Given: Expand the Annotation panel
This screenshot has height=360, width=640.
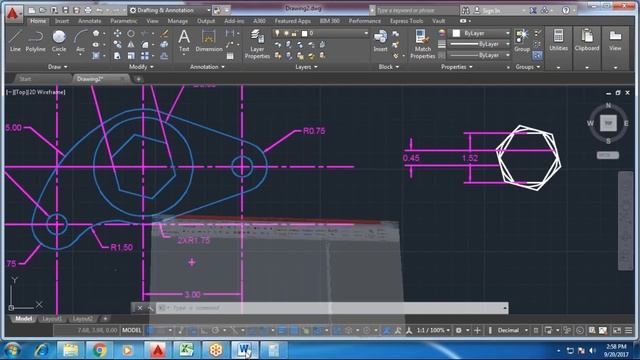Looking at the screenshot, I should coord(207,67).
